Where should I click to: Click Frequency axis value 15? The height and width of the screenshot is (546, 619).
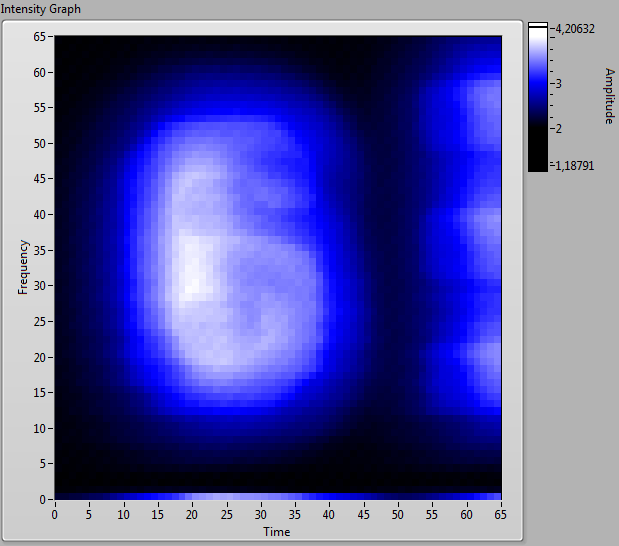(39, 393)
